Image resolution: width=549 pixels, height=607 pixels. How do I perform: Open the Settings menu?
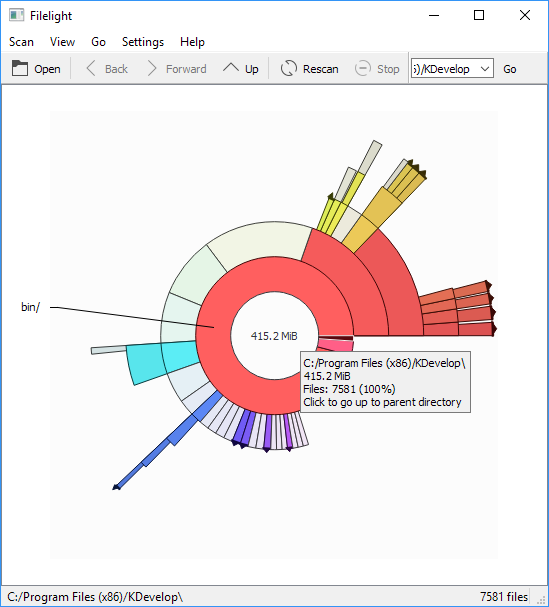(143, 42)
